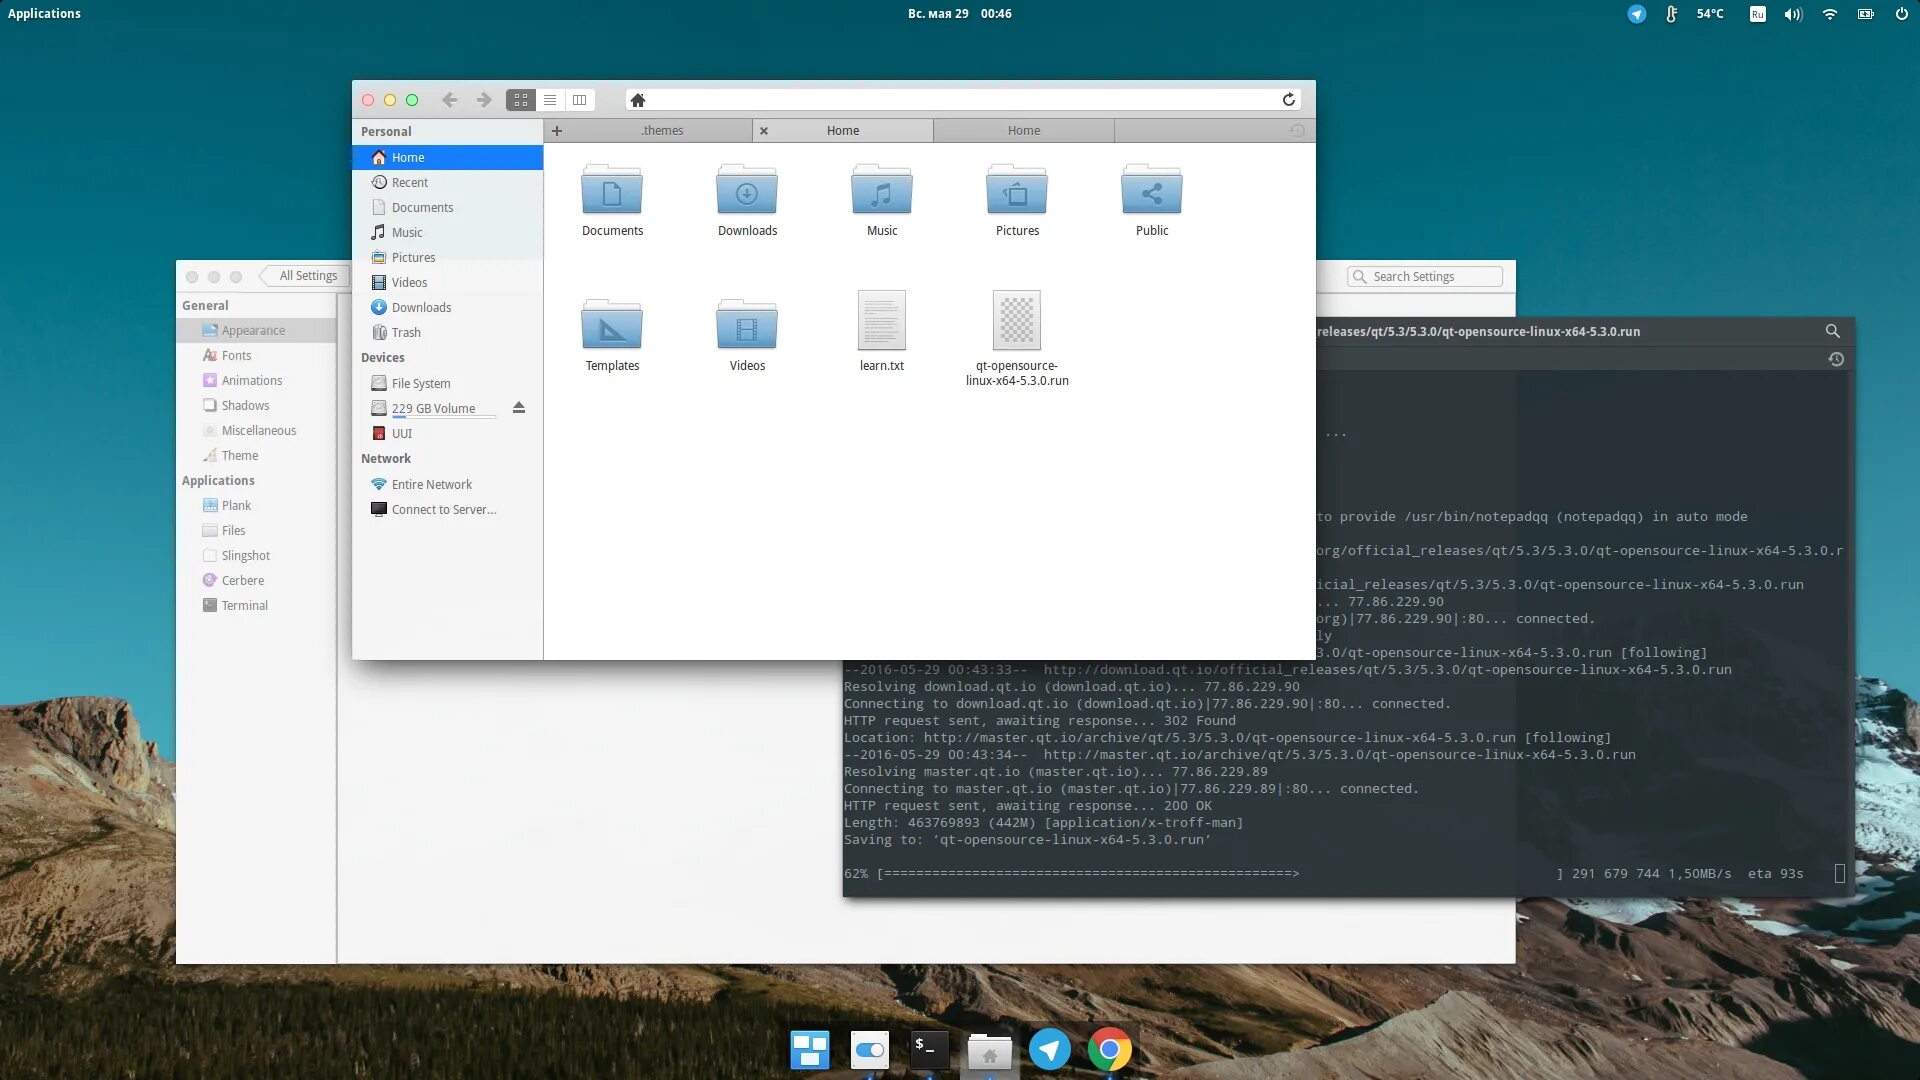Switch to column view mode

point(579,100)
